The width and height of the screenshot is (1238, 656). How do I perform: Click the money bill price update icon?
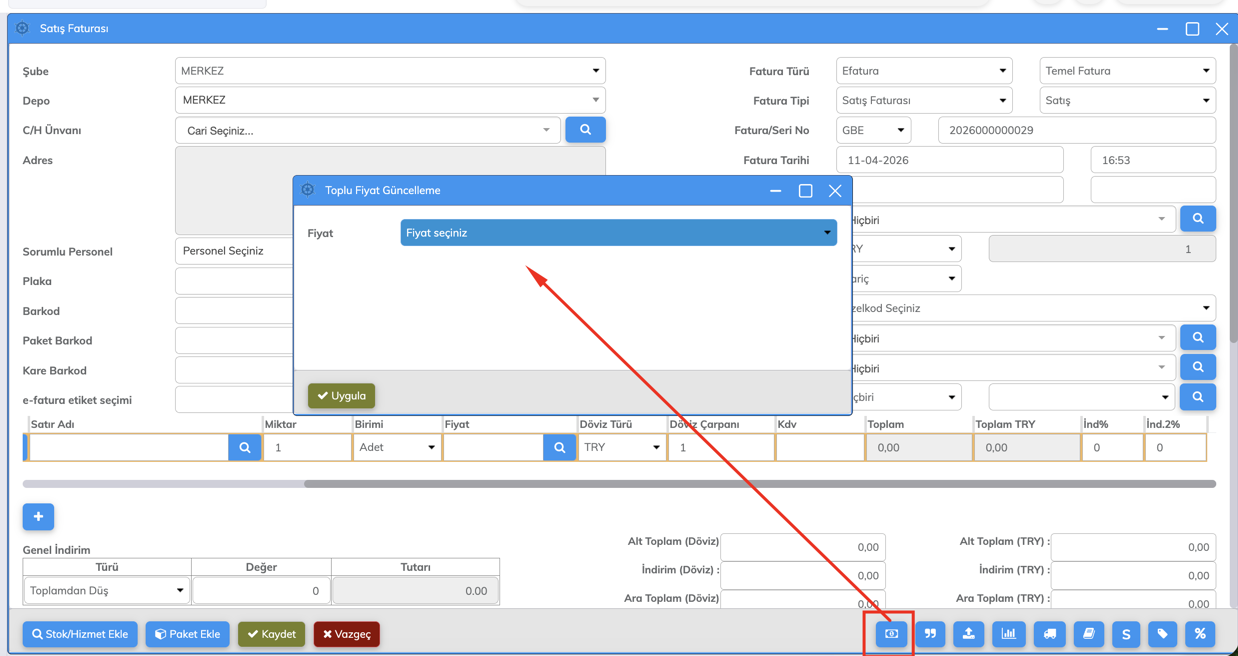891,634
